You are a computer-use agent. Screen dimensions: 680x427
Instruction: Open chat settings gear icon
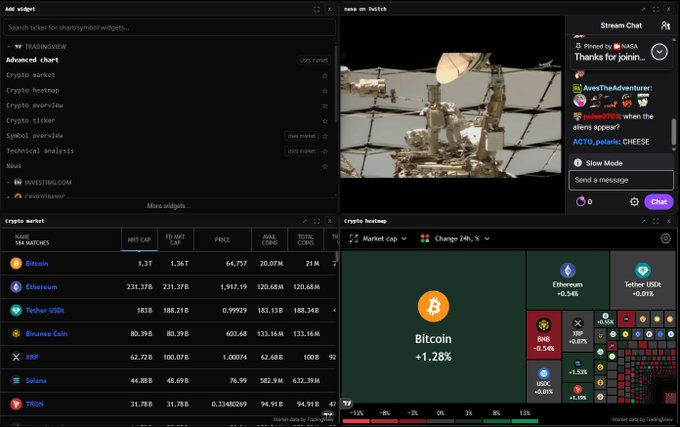coord(634,202)
